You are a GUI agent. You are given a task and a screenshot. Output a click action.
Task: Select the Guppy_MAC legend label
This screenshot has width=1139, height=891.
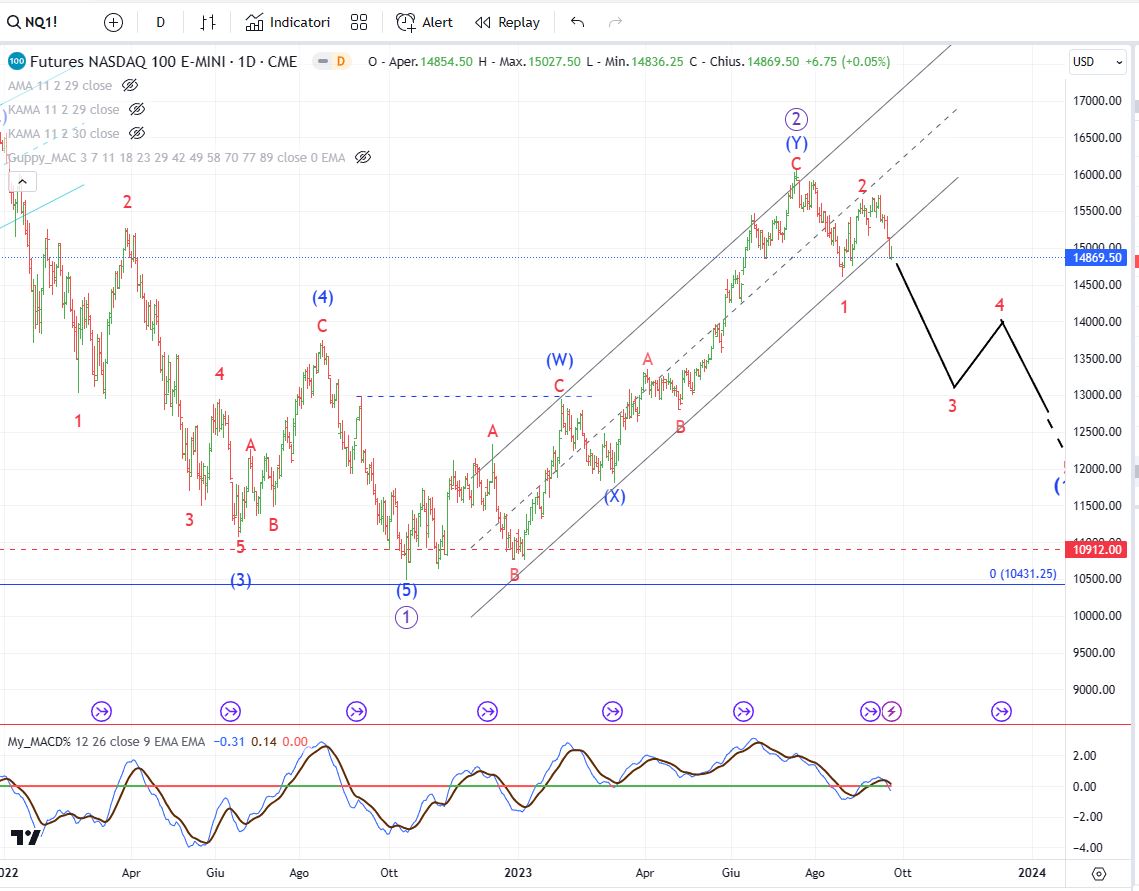coord(177,158)
